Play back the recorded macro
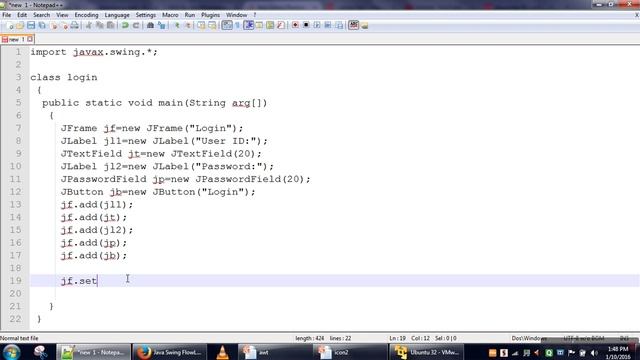 click(x=317, y=25)
